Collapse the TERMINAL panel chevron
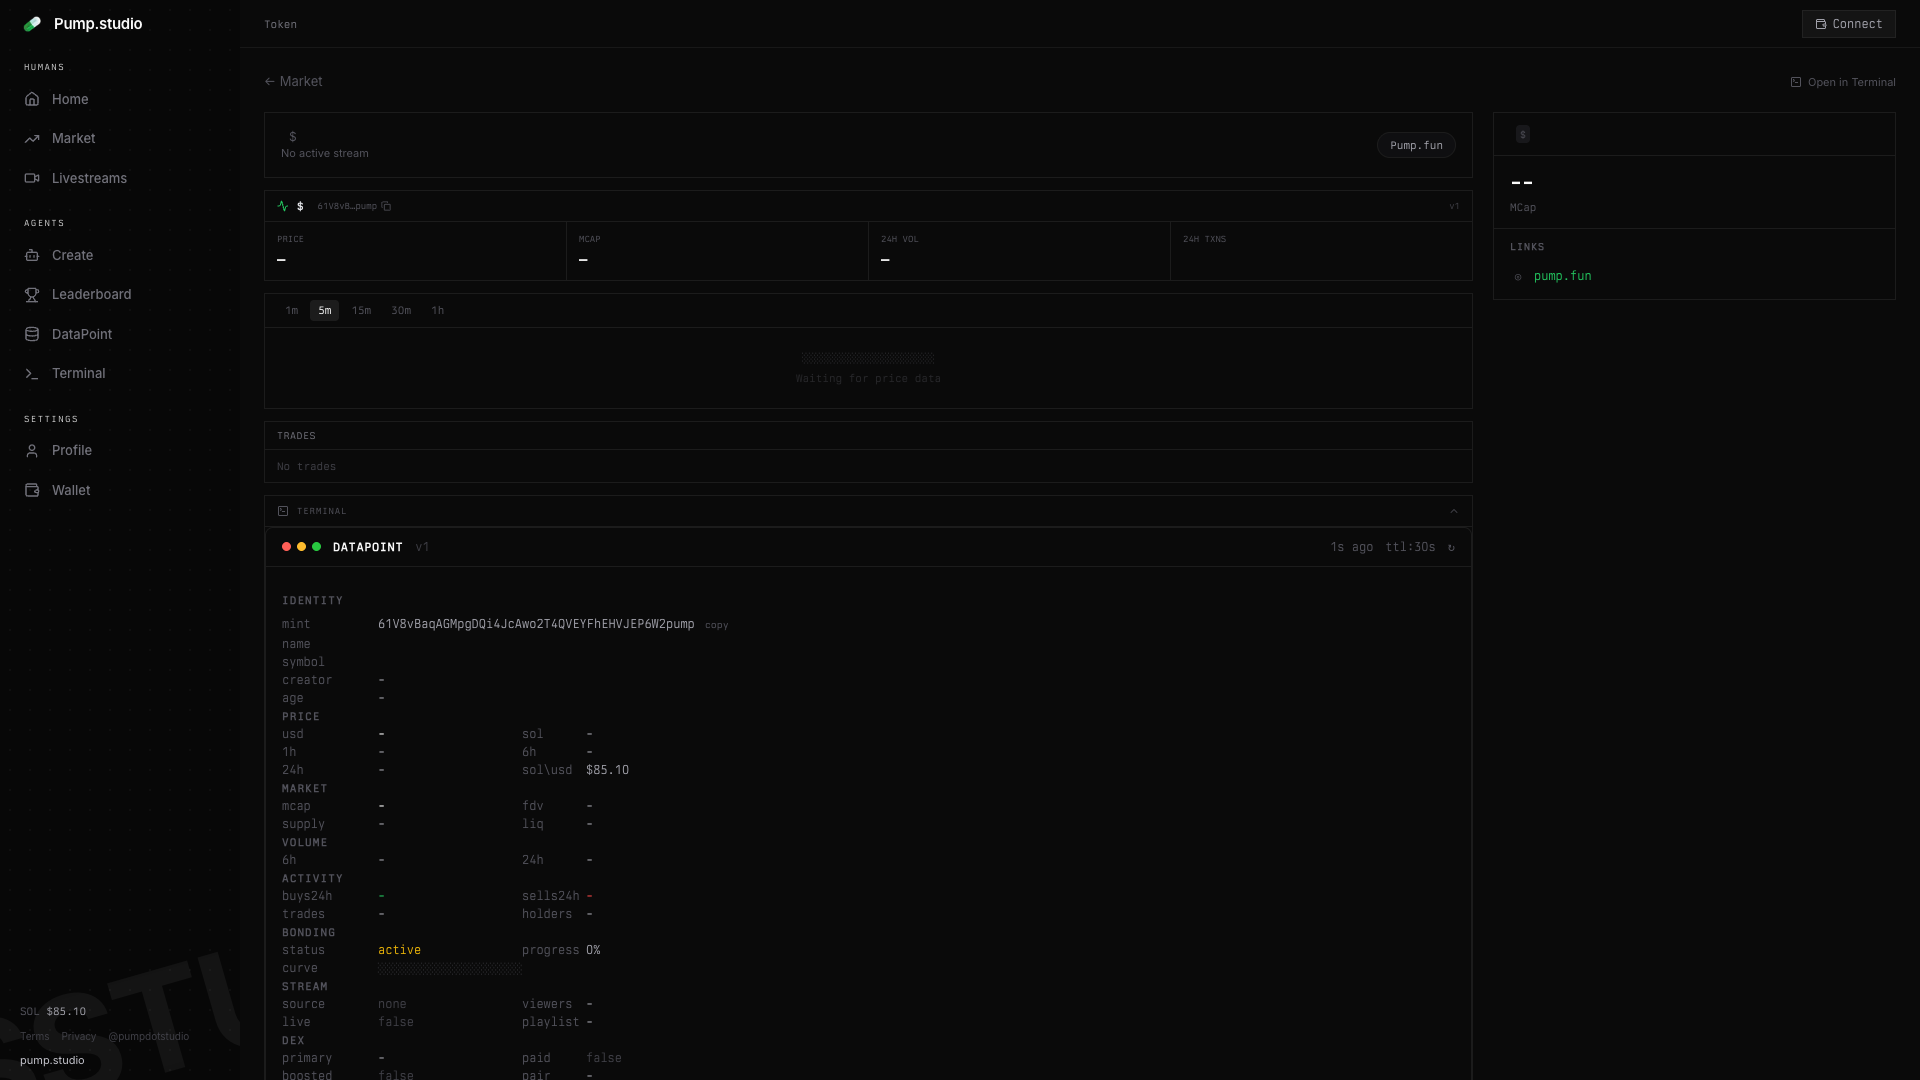This screenshot has width=1920, height=1080. coord(1453,511)
